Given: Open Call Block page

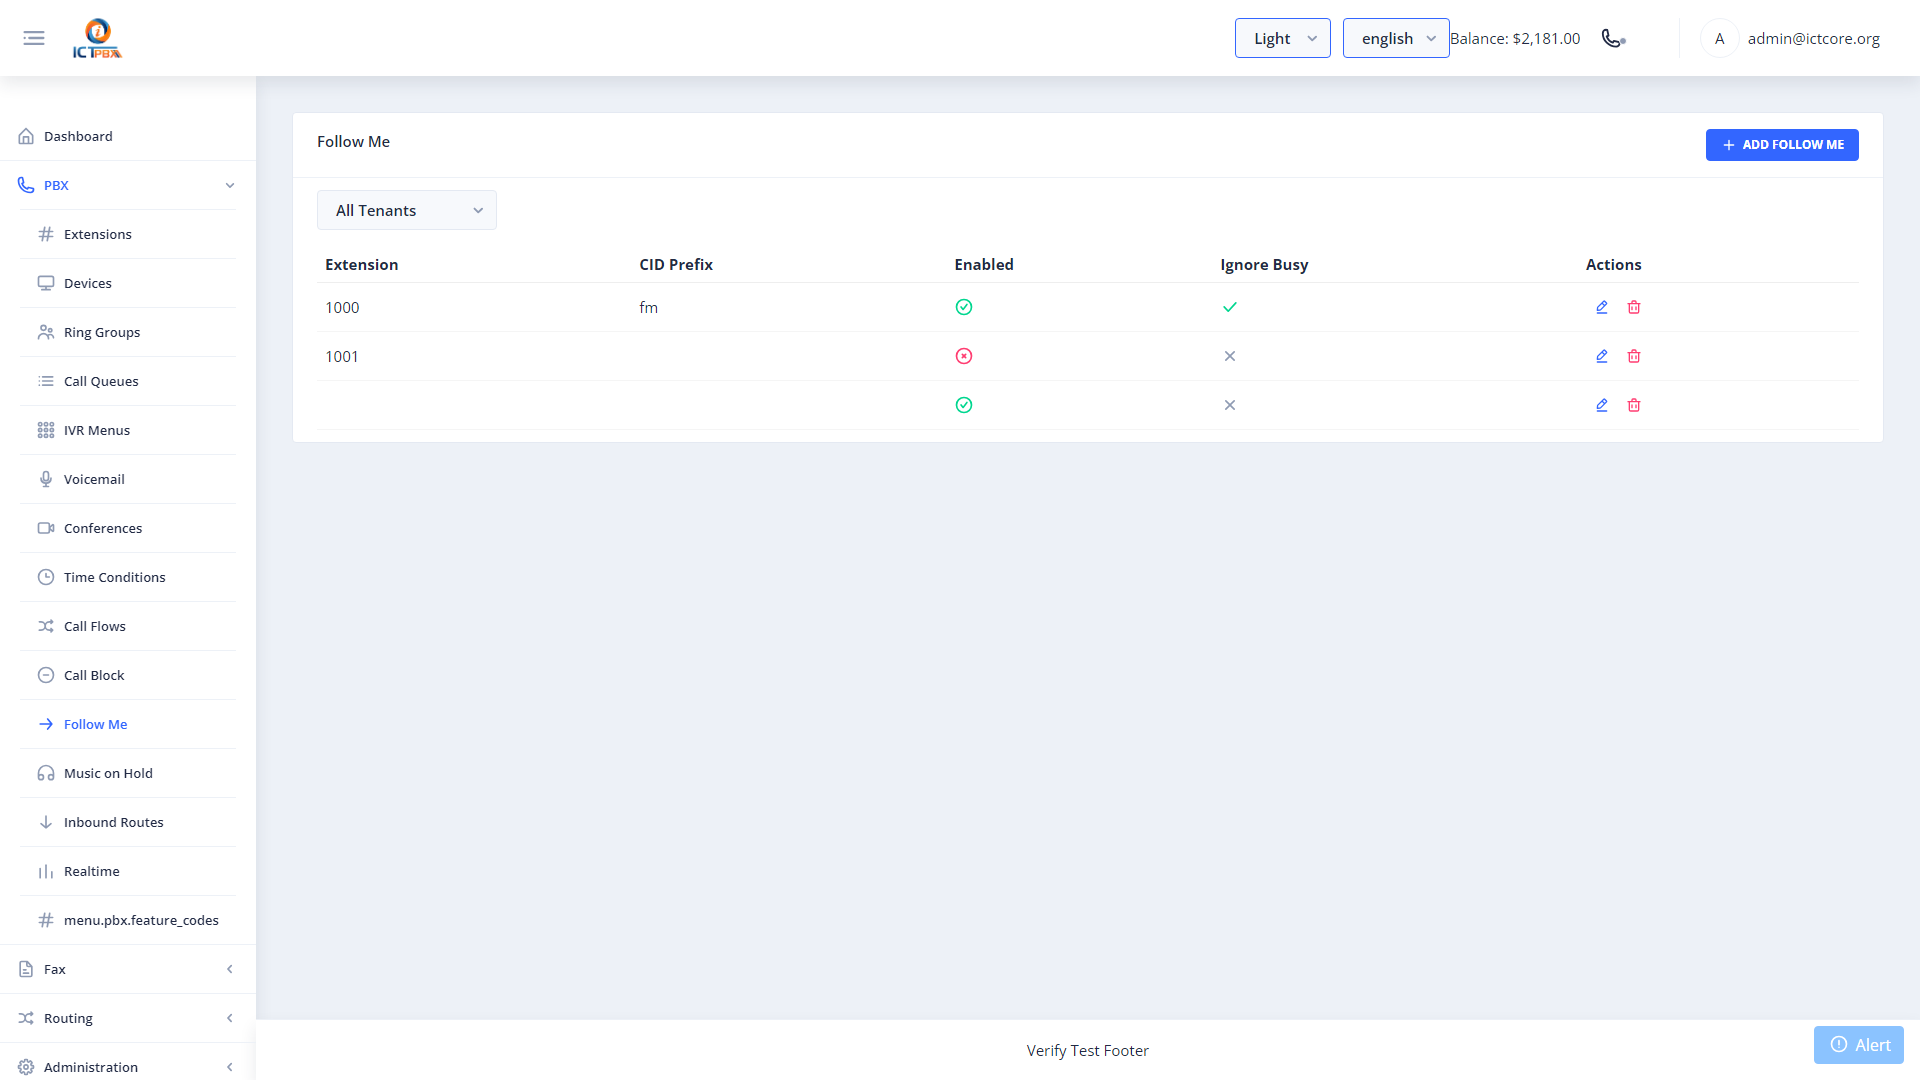Looking at the screenshot, I should tap(128, 675).
